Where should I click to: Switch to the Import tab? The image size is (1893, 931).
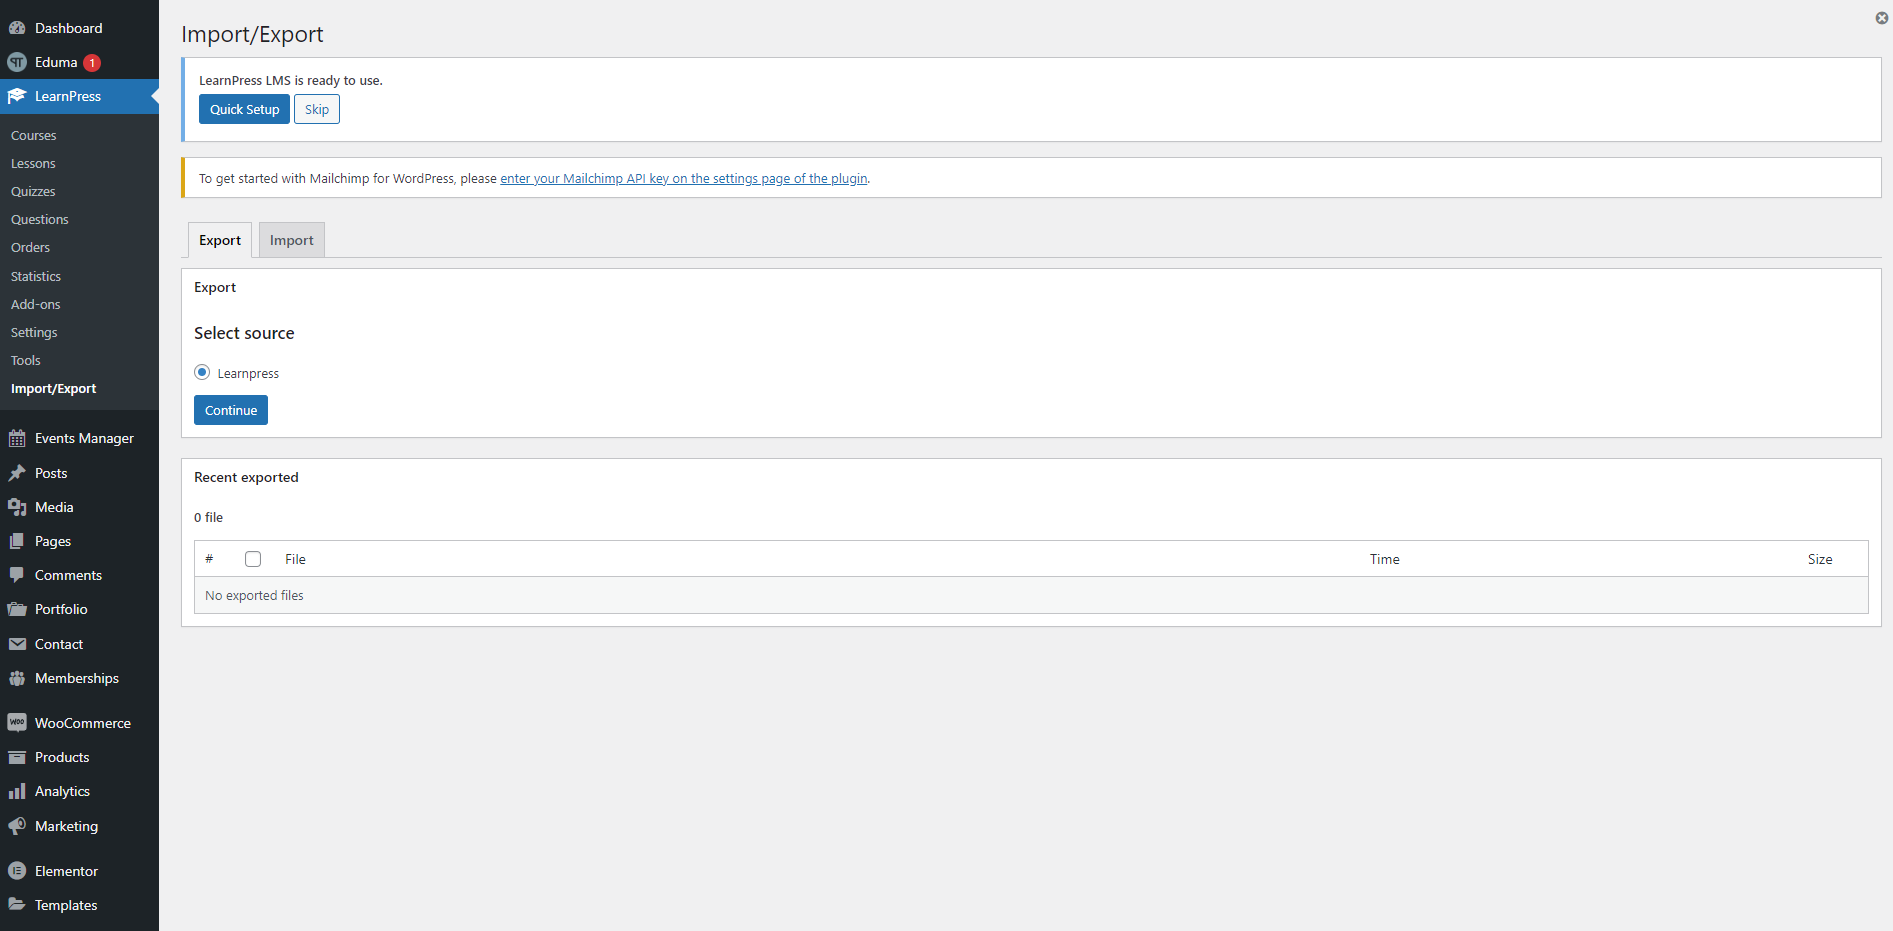pyautogui.click(x=292, y=240)
